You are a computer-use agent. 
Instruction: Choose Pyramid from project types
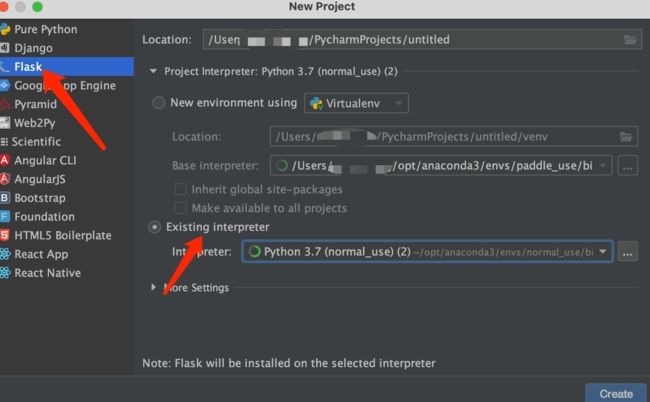tap(36, 104)
